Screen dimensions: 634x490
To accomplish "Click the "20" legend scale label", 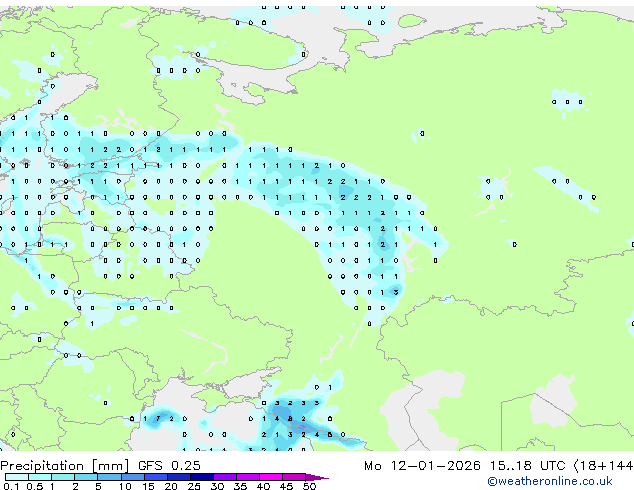I will coord(171,486).
